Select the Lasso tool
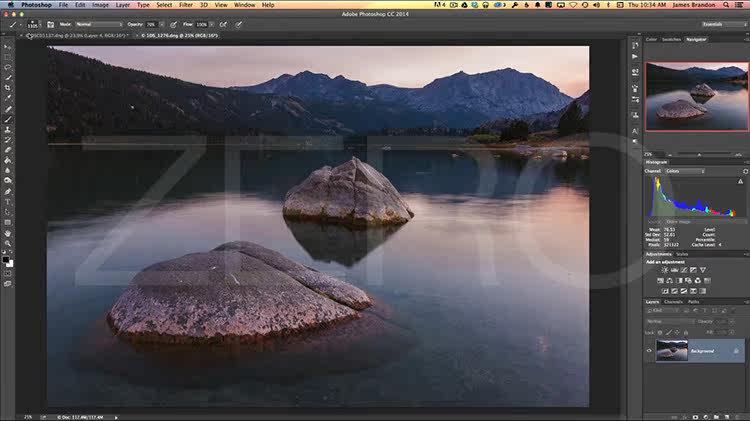Screen dimensions: 750x421 (x=8, y=67)
